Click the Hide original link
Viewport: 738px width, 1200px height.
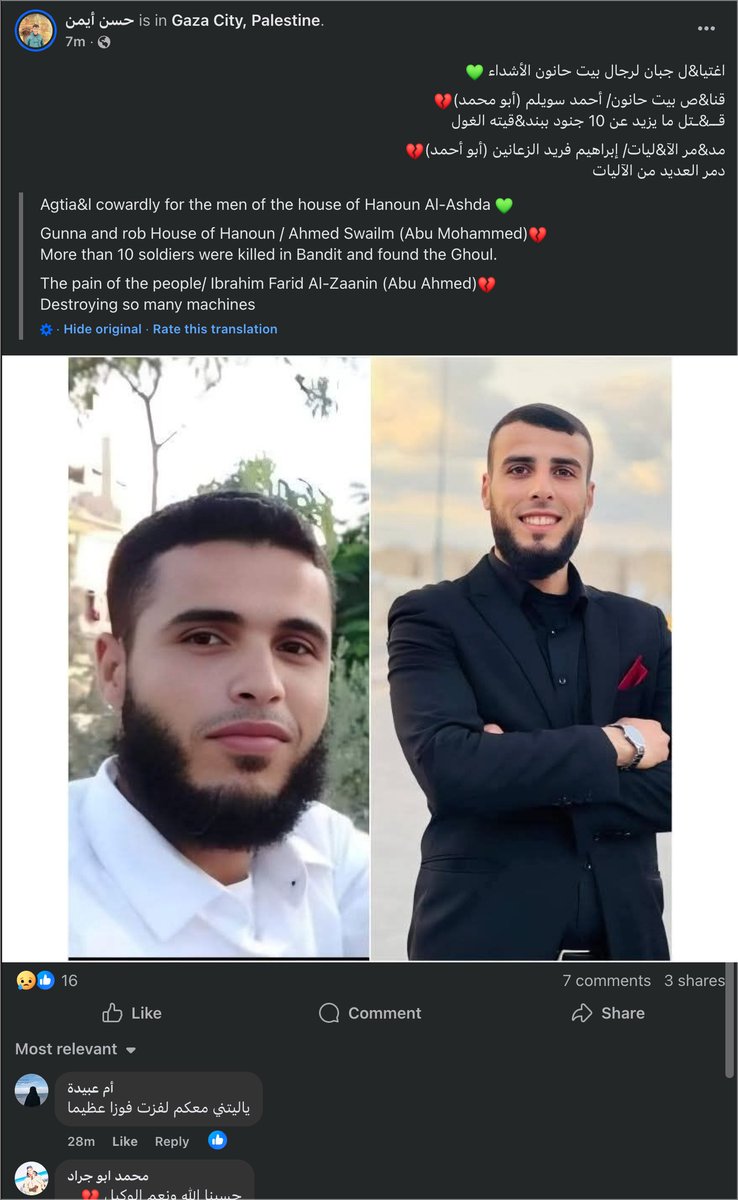(103, 329)
